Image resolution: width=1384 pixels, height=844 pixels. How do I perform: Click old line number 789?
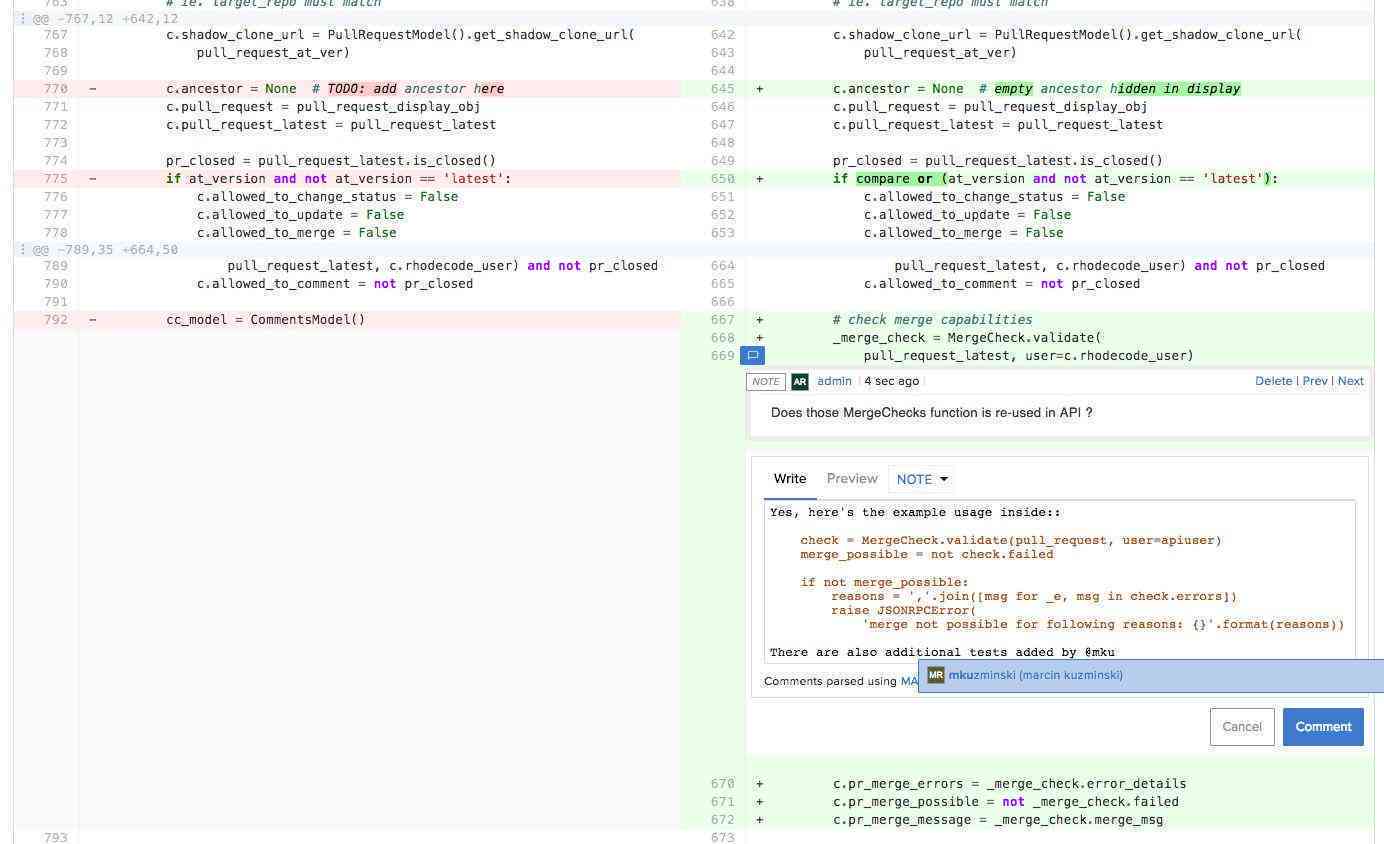coord(56,266)
